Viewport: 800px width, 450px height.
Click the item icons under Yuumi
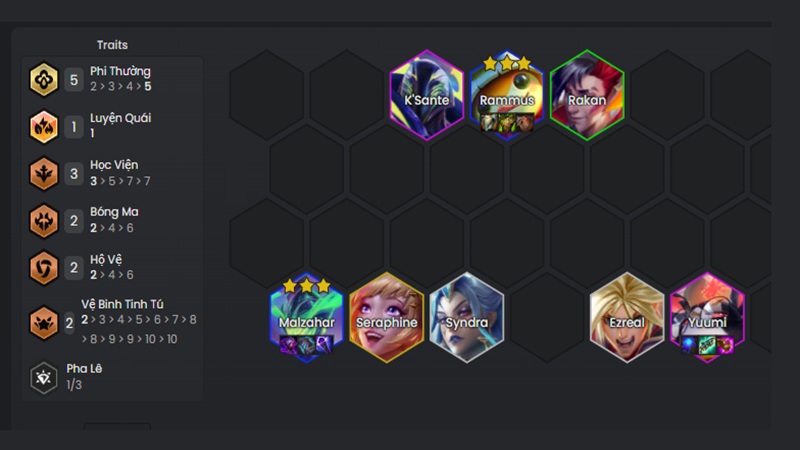[707, 345]
